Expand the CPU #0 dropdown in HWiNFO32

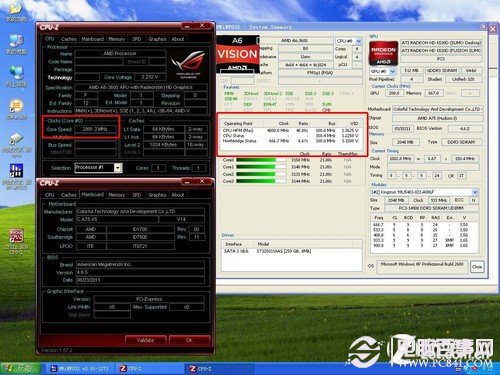coord(359,41)
